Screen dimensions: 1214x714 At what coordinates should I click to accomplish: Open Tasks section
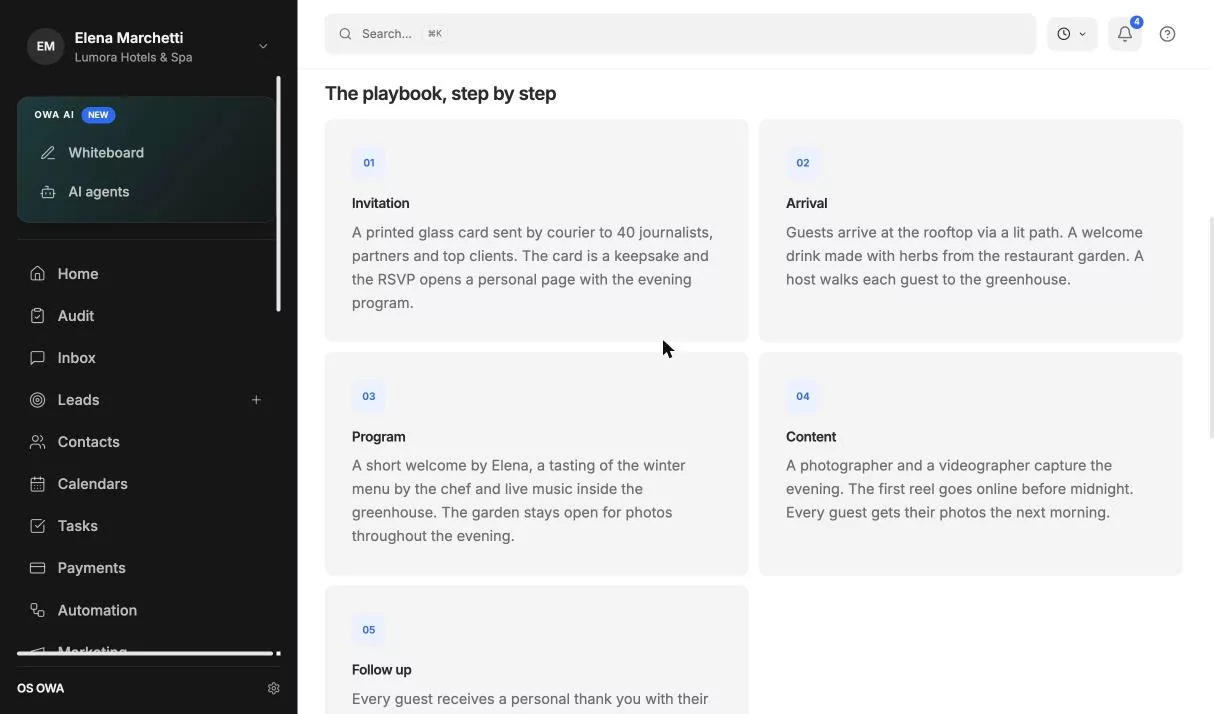point(78,526)
